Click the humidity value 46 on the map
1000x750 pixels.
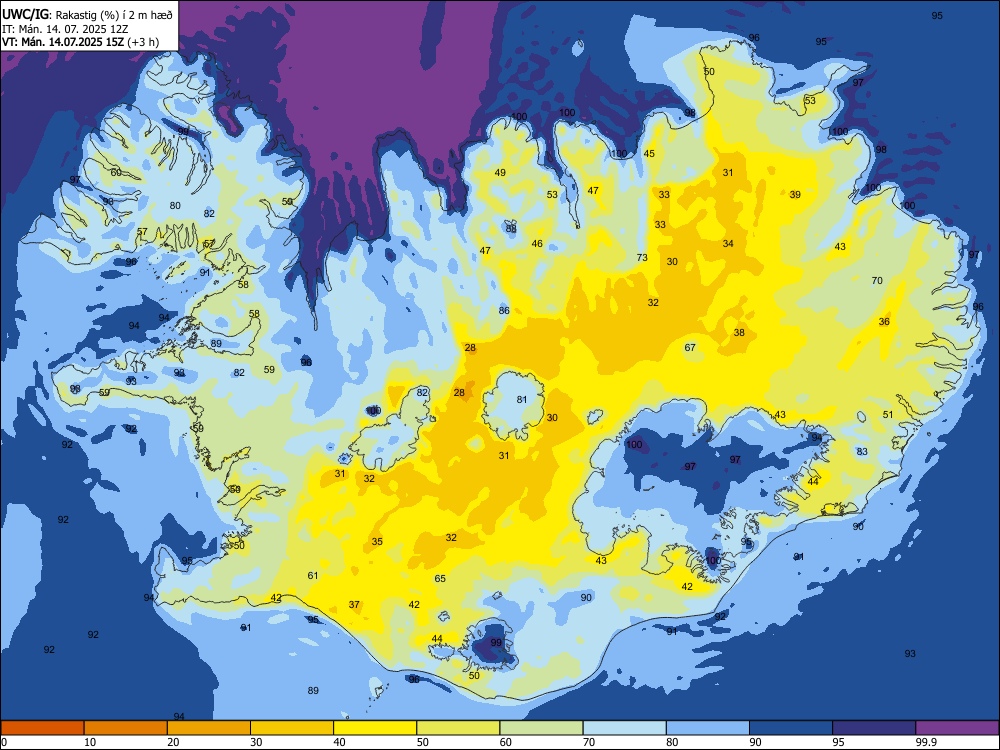tap(538, 244)
